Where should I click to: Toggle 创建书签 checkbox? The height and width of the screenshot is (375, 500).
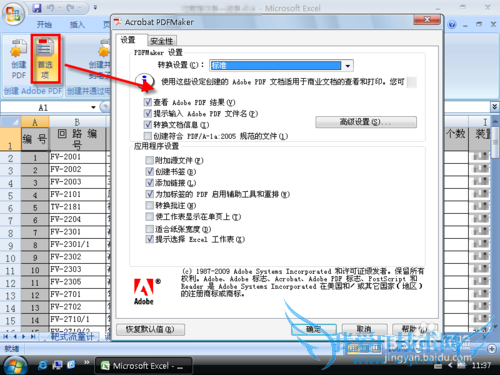[150, 172]
